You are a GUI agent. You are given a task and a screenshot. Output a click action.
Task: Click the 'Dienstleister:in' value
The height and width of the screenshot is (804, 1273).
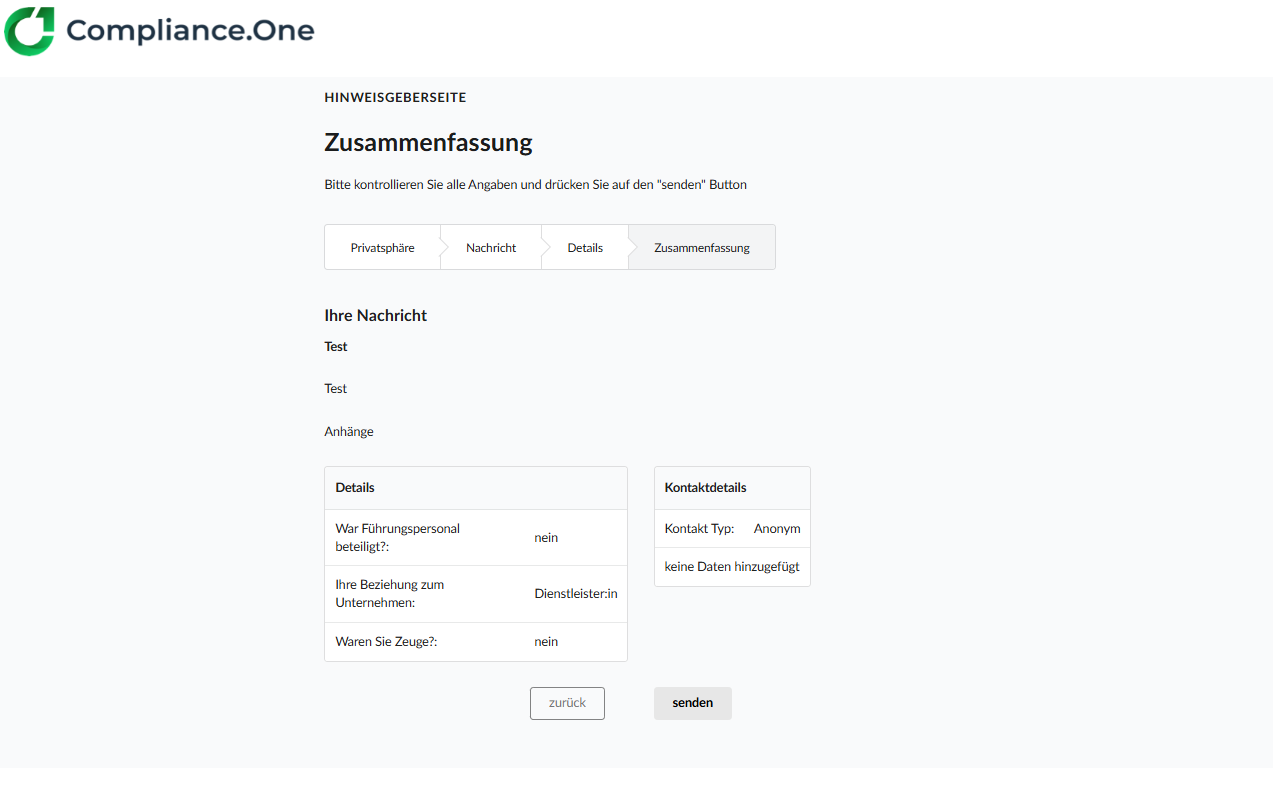(x=576, y=594)
